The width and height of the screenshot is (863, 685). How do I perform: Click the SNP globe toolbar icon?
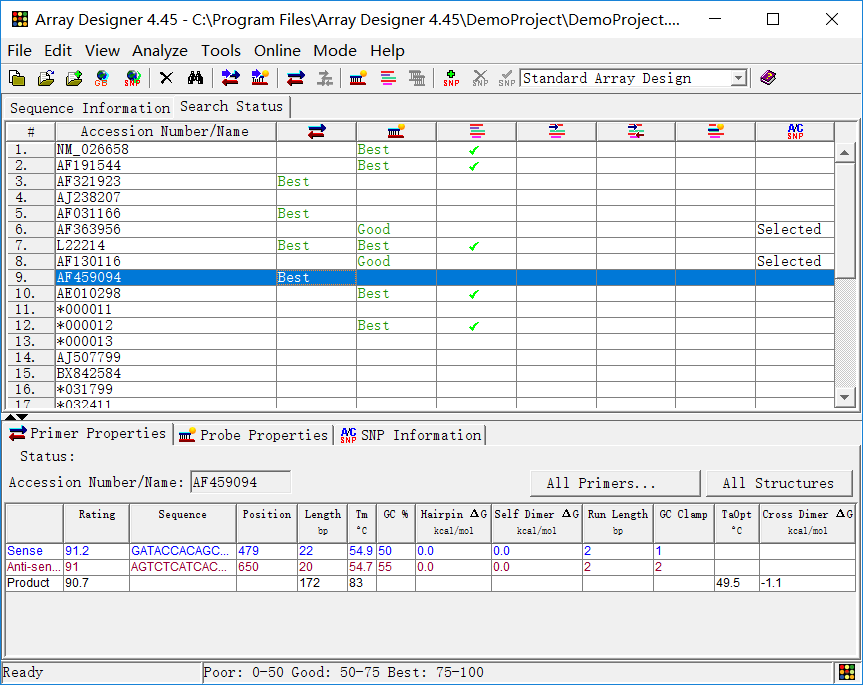pyautogui.click(x=133, y=78)
